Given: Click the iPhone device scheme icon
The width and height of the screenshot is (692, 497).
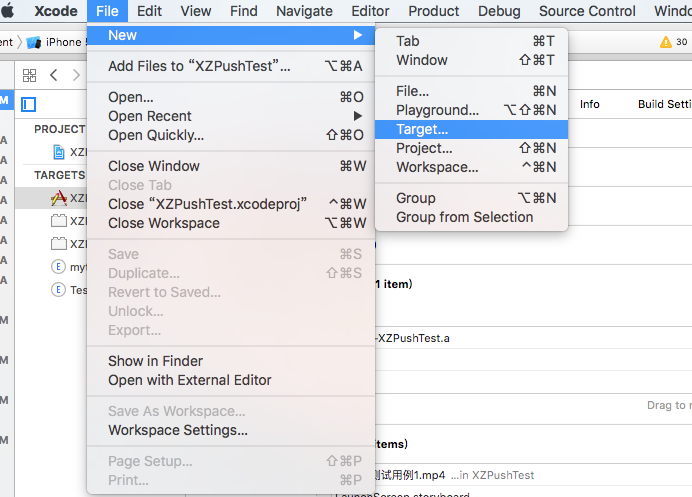Looking at the screenshot, I should (x=35, y=42).
